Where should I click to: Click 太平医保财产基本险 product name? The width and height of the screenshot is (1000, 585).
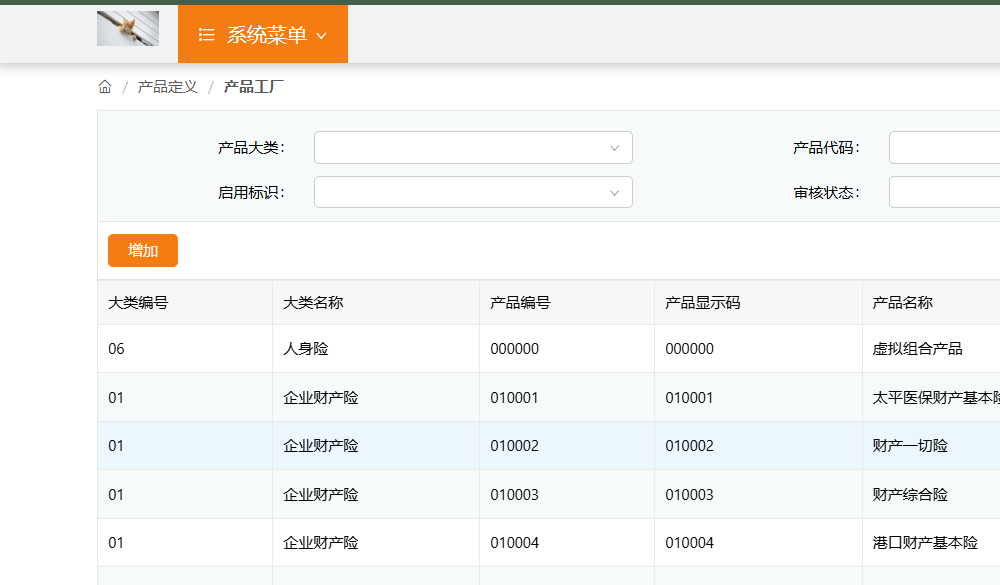click(936, 398)
